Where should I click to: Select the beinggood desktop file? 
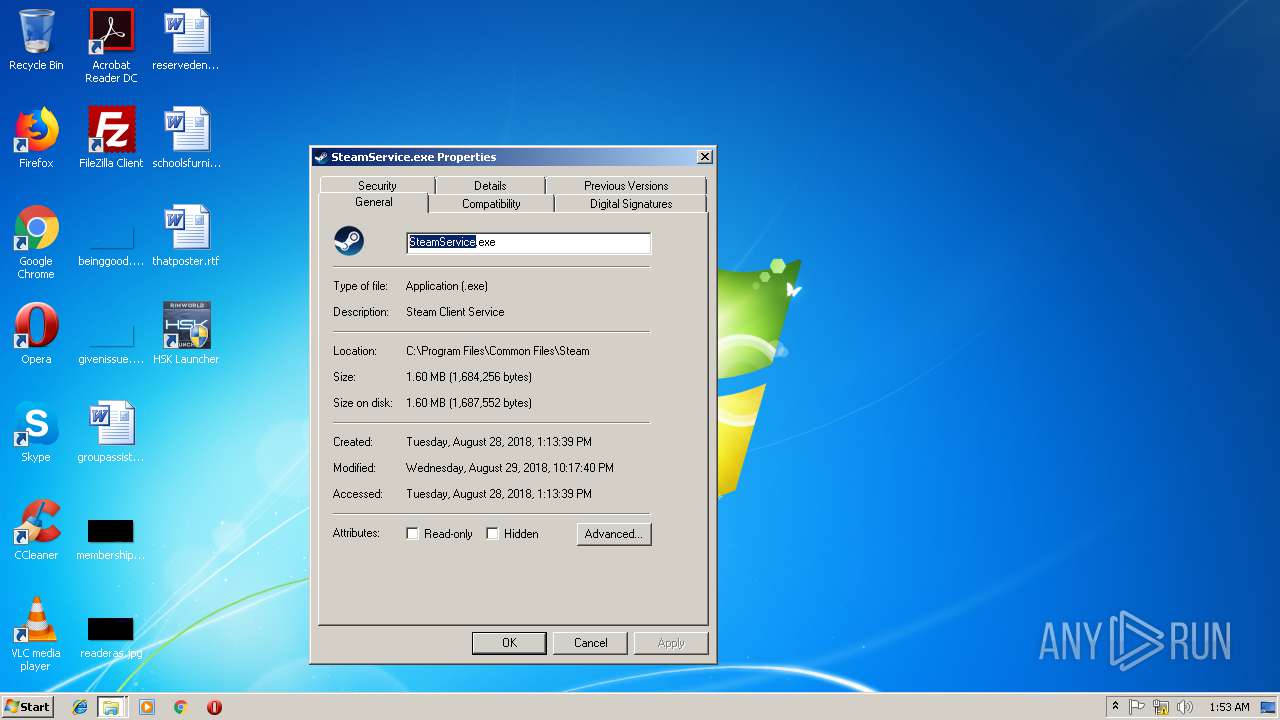(111, 242)
